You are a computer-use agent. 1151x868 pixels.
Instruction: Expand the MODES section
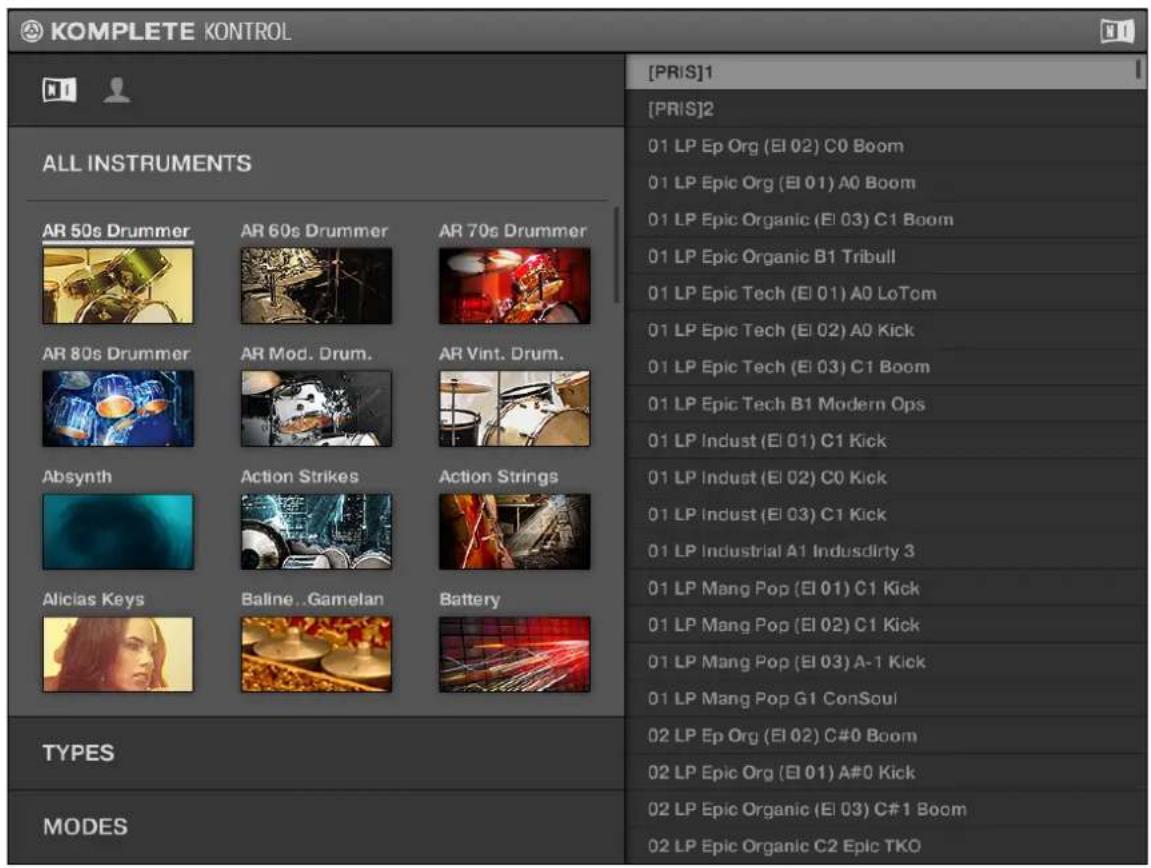316,827
